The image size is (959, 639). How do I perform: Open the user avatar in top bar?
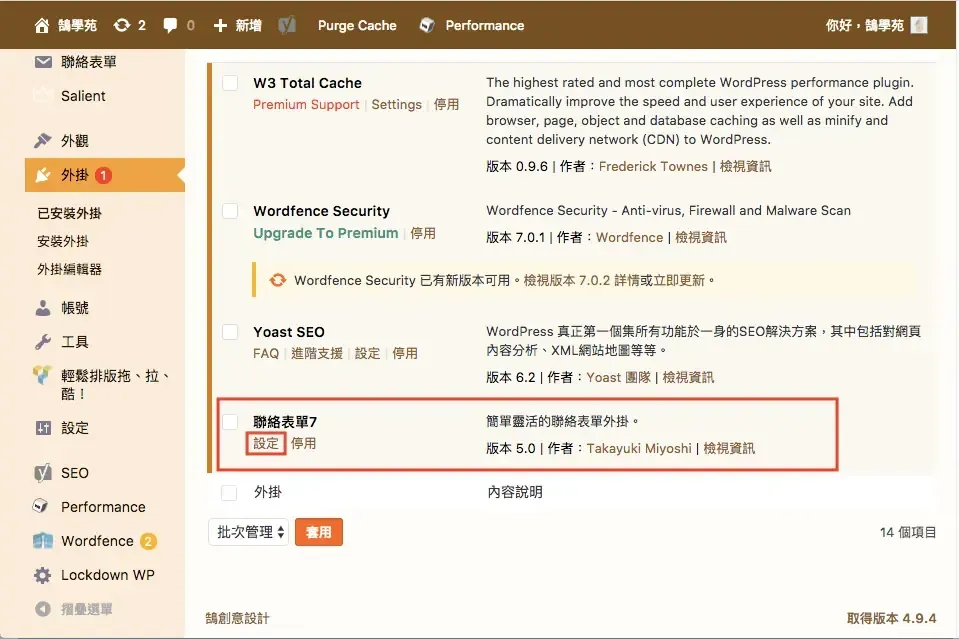[x=919, y=25]
